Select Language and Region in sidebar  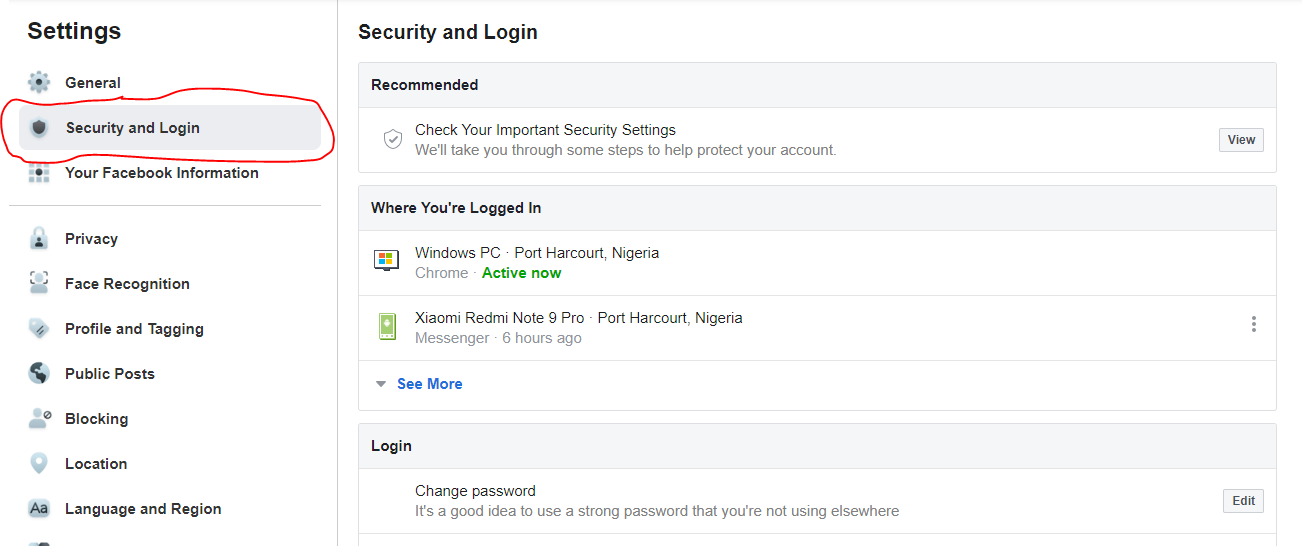click(143, 509)
